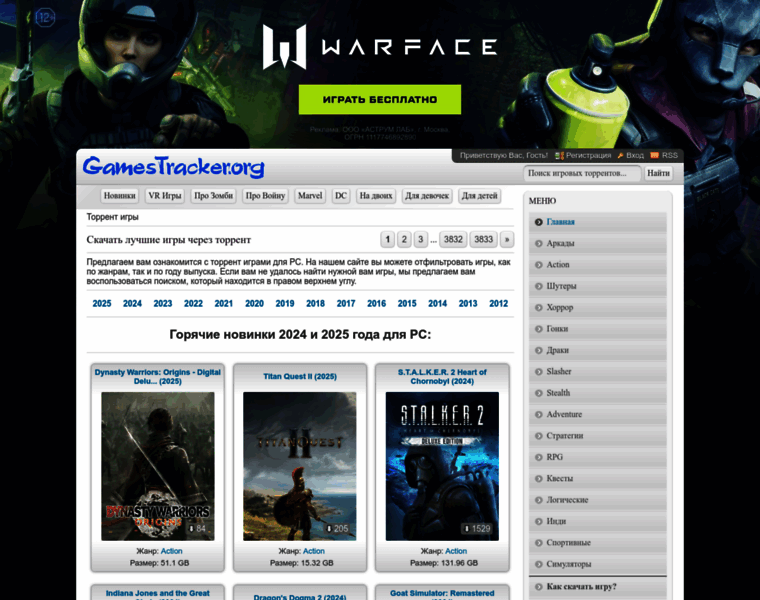Open the Titan Quest II (2025) title link
760x600 pixels.
tap(300, 377)
